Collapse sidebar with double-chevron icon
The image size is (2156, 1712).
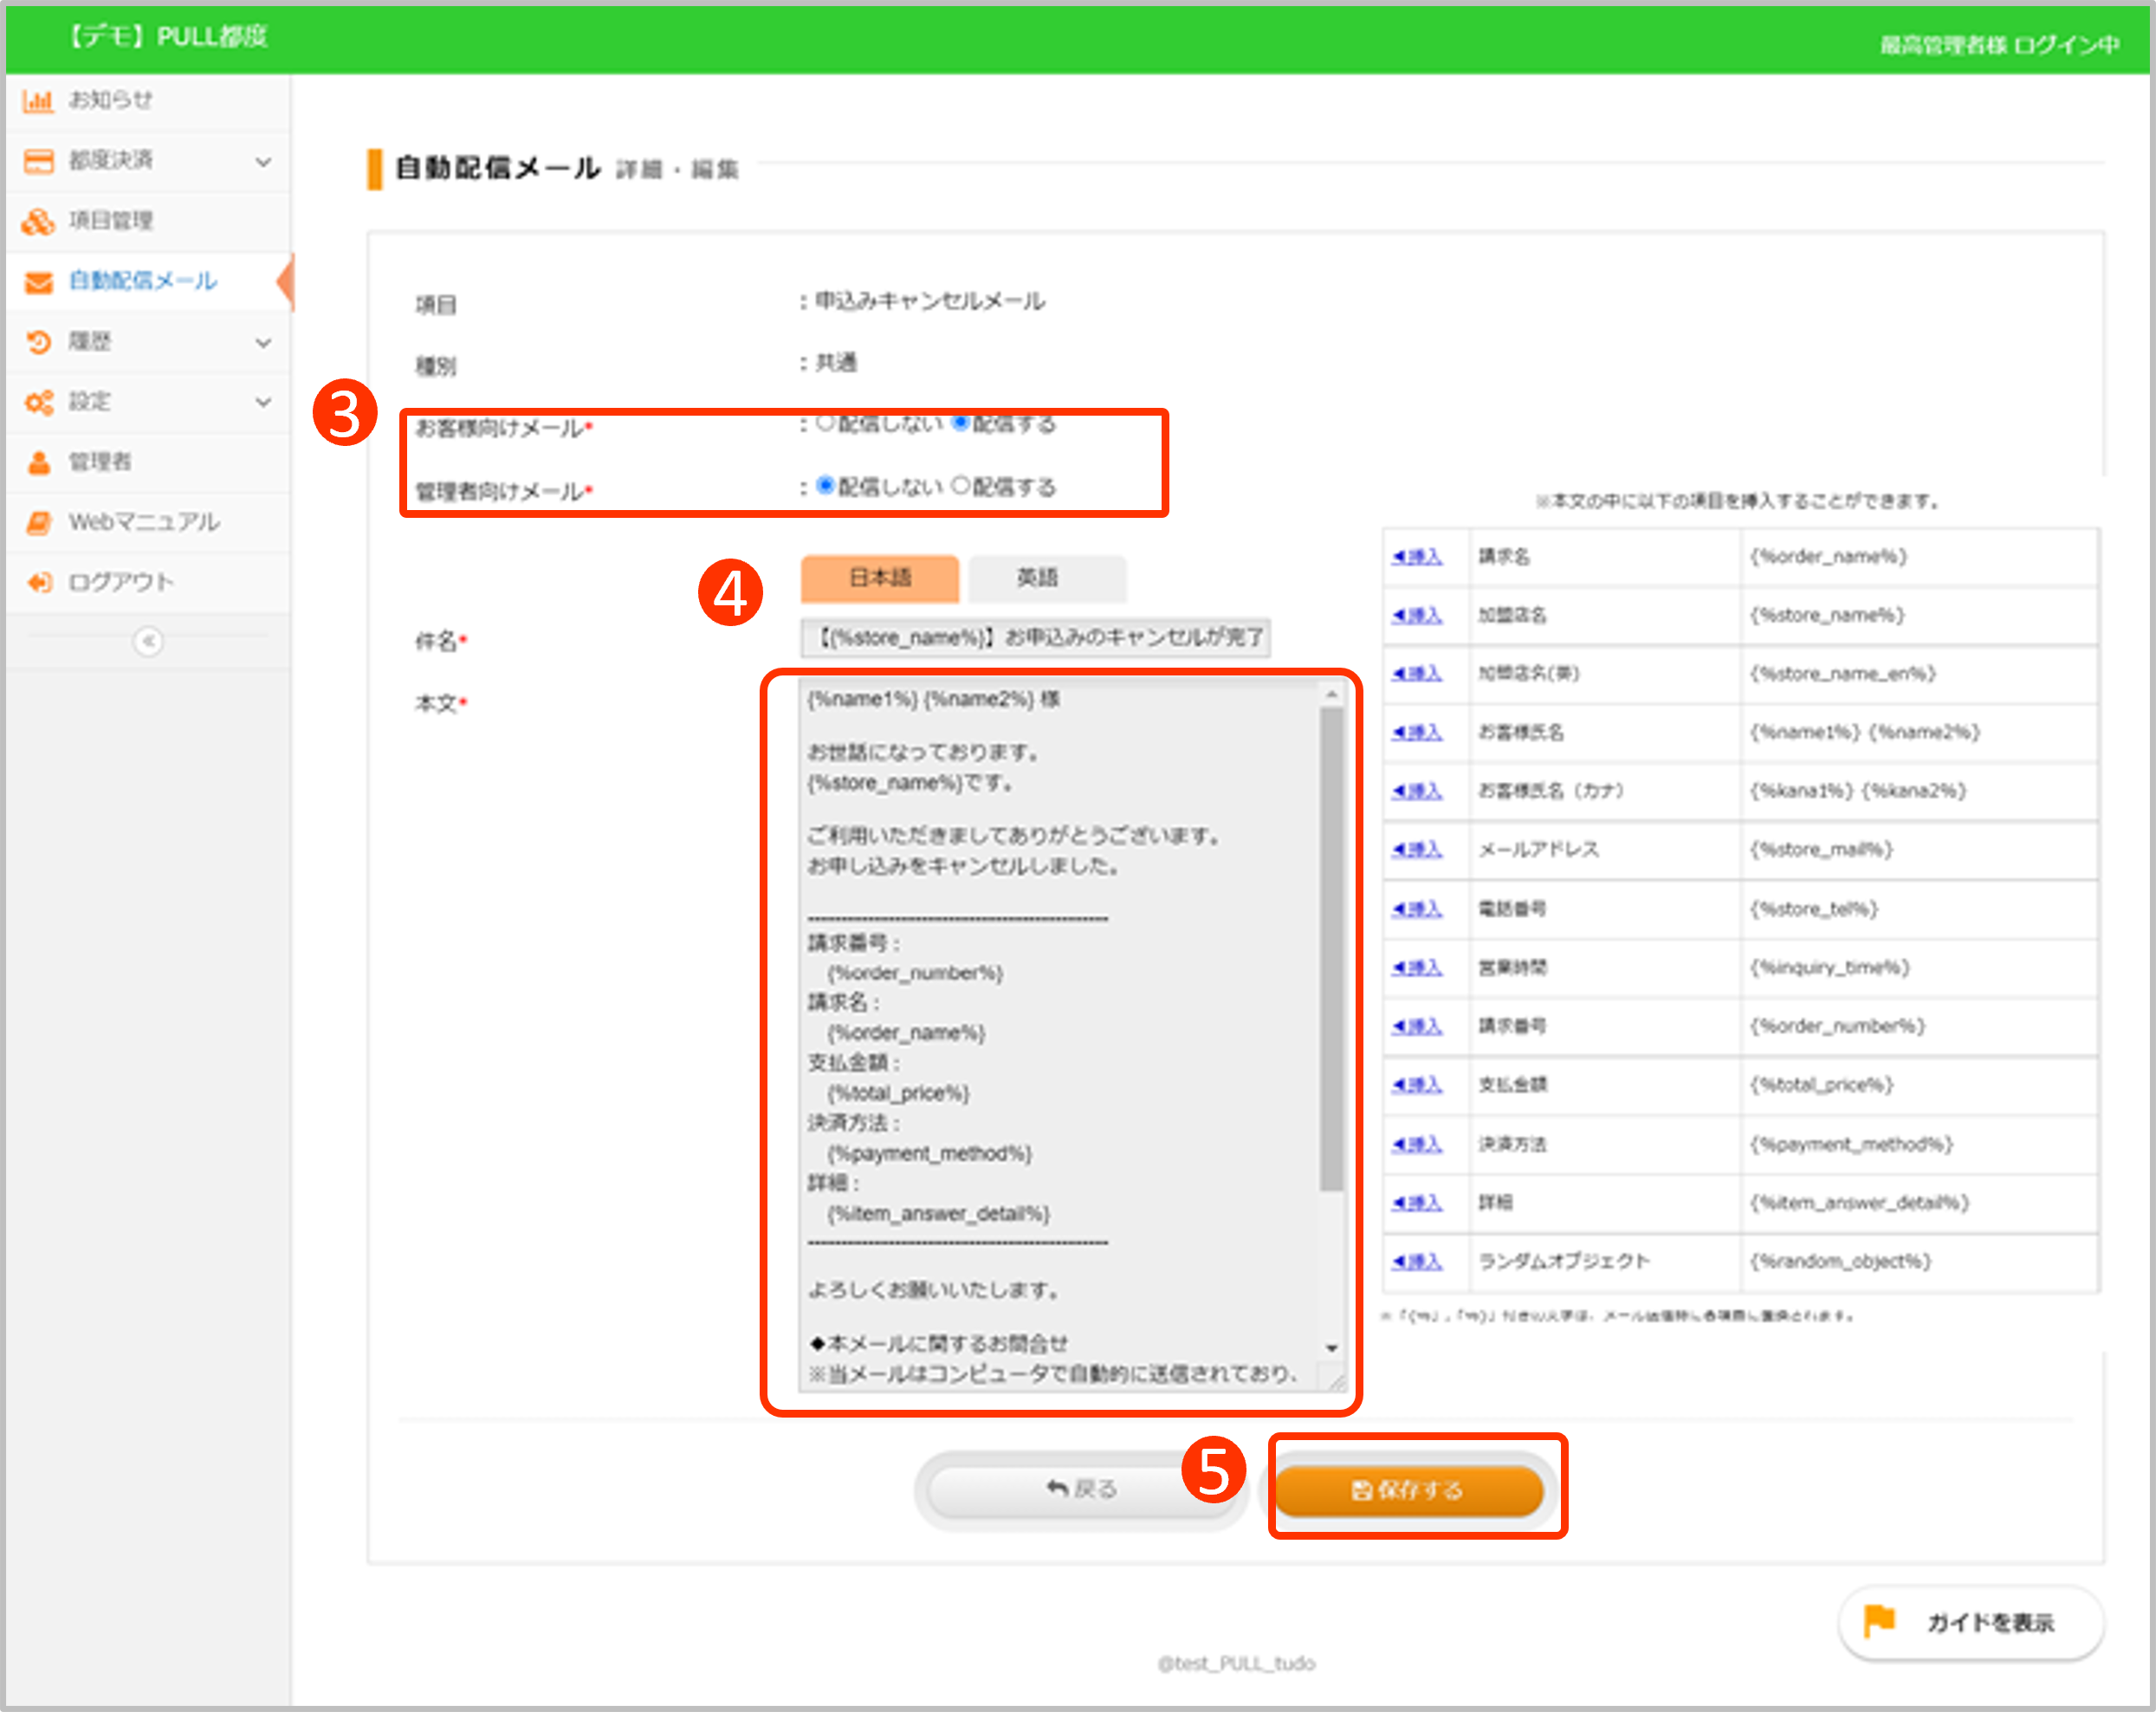(x=148, y=641)
